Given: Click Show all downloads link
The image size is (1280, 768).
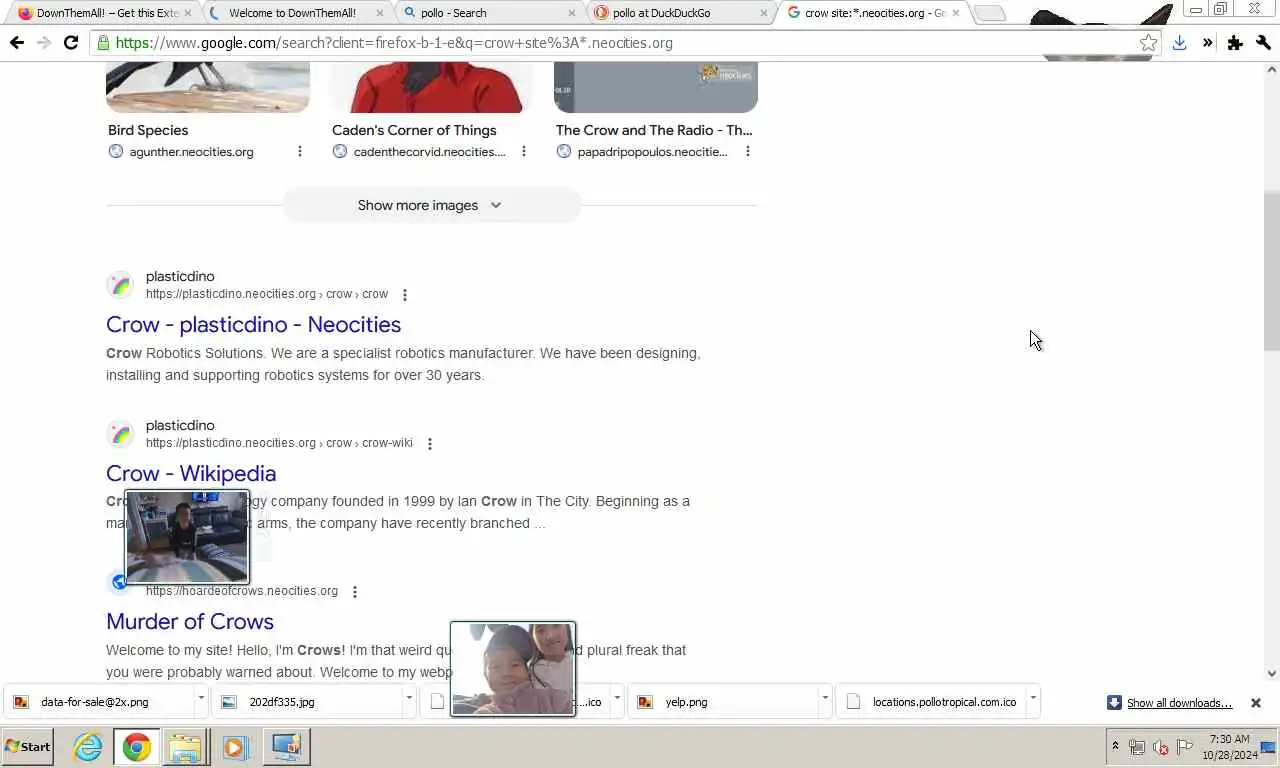Looking at the screenshot, I should click(1179, 703).
